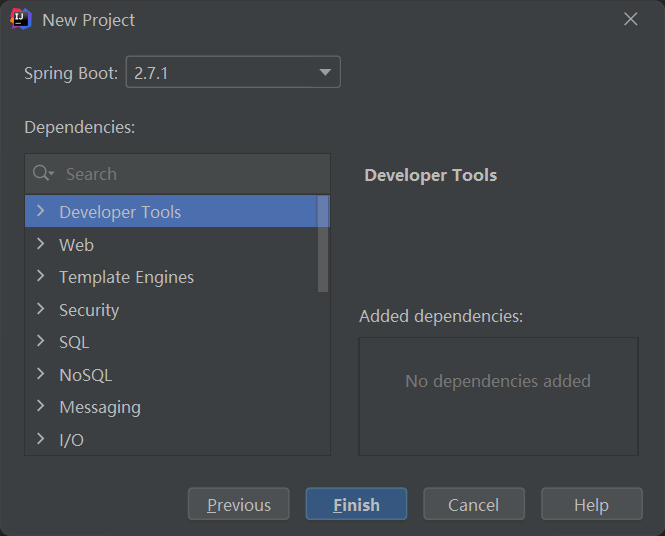Open Help for this dialog
The image size is (665, 536).
591,505
